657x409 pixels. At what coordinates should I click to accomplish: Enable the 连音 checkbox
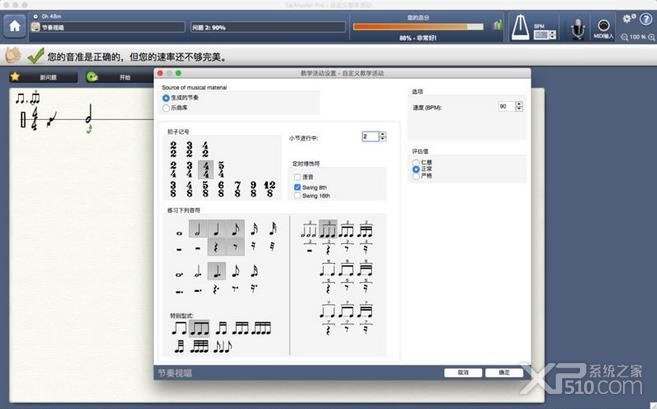point(297,177)
